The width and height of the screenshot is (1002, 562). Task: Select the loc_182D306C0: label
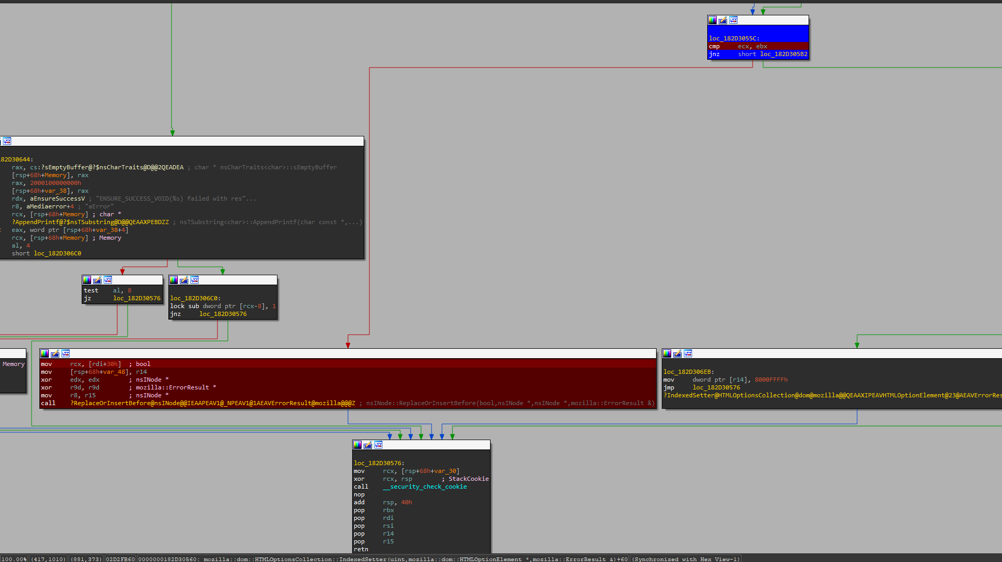tap(195, 299)
